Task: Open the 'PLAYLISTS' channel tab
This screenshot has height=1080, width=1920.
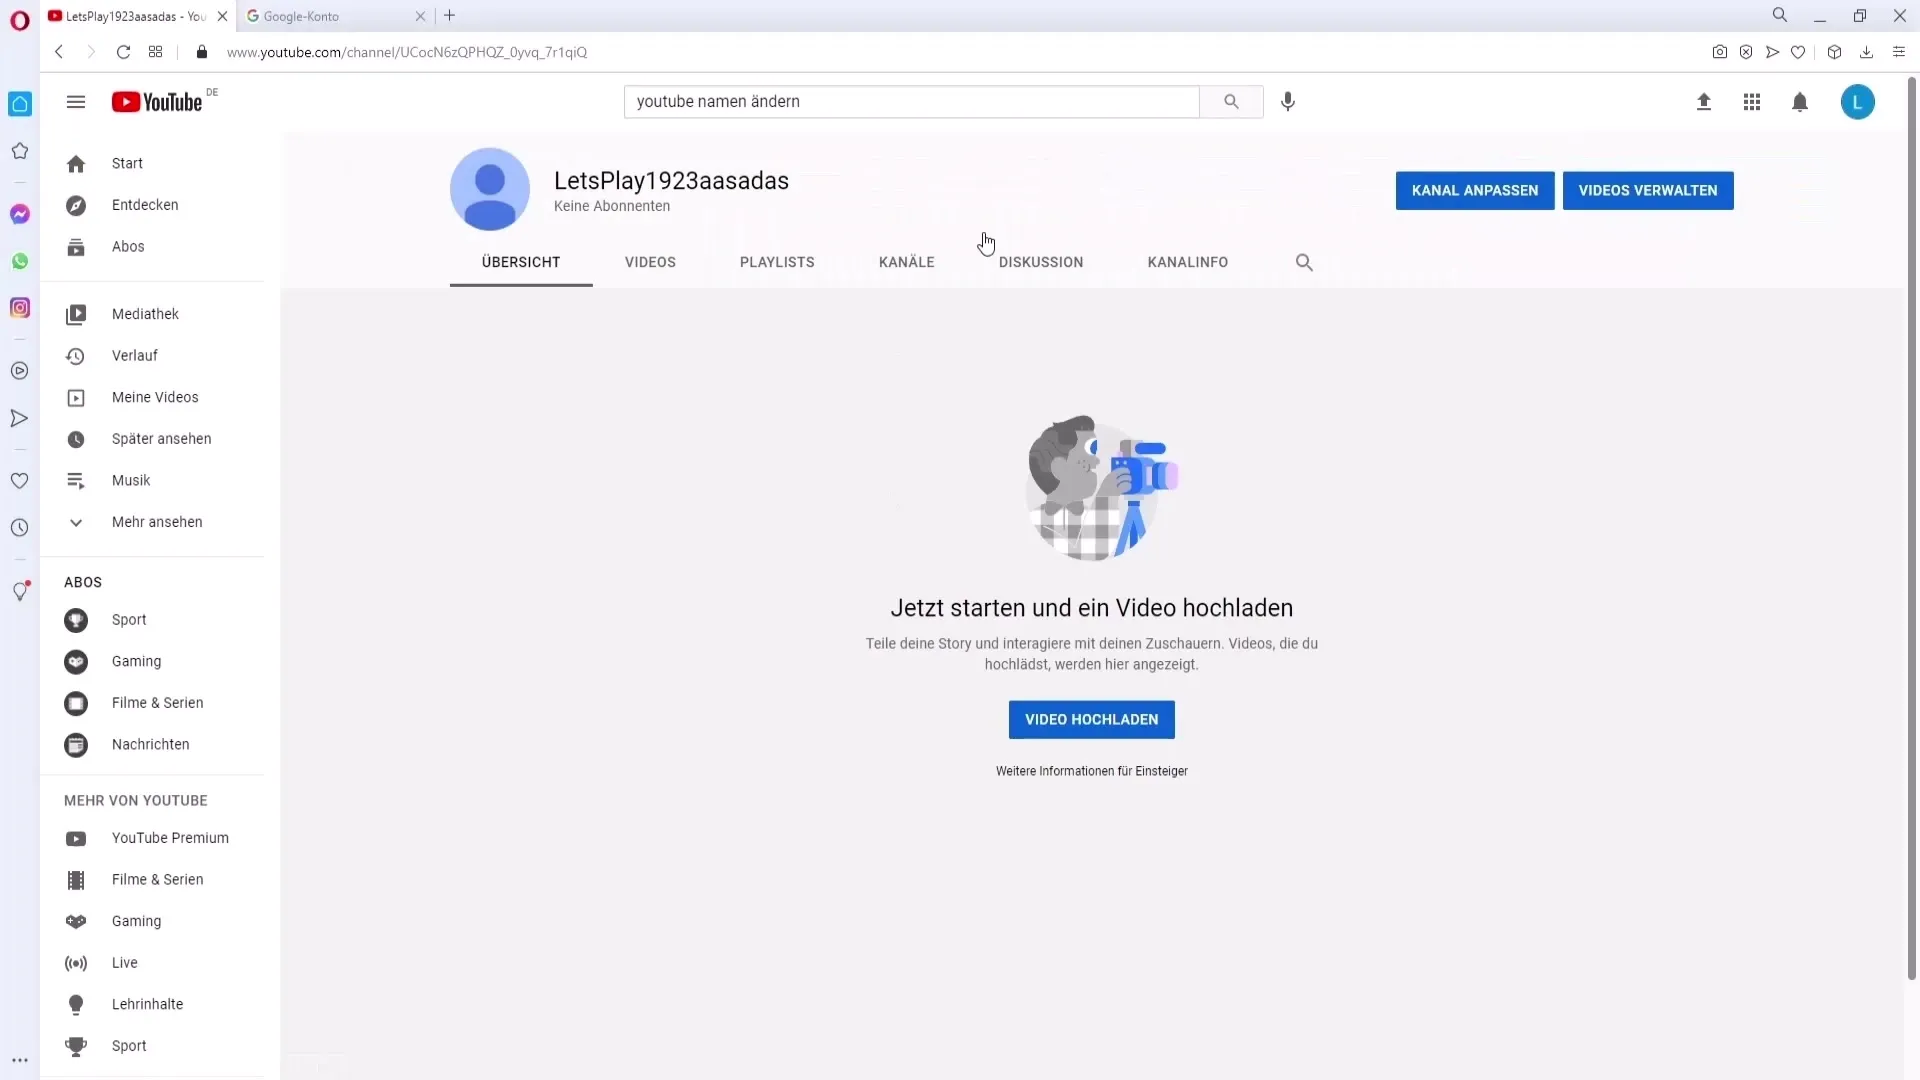Action: [x=777, y=261]
